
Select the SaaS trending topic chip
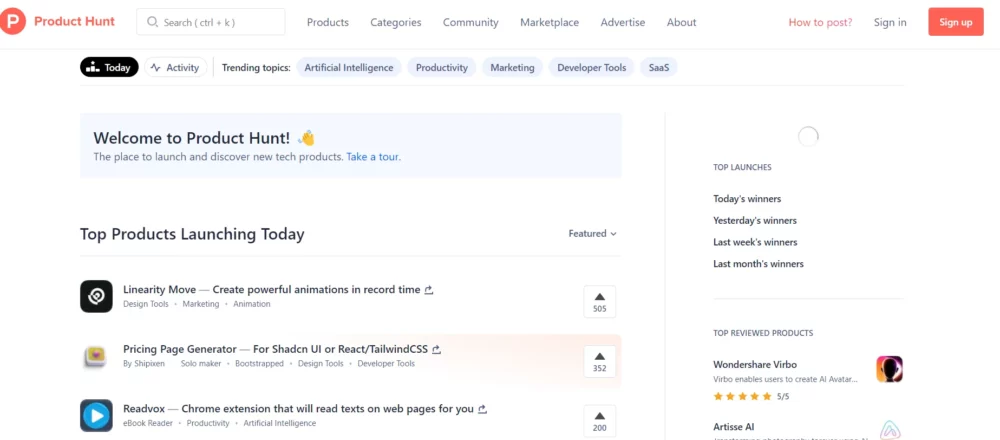[659, 67]
